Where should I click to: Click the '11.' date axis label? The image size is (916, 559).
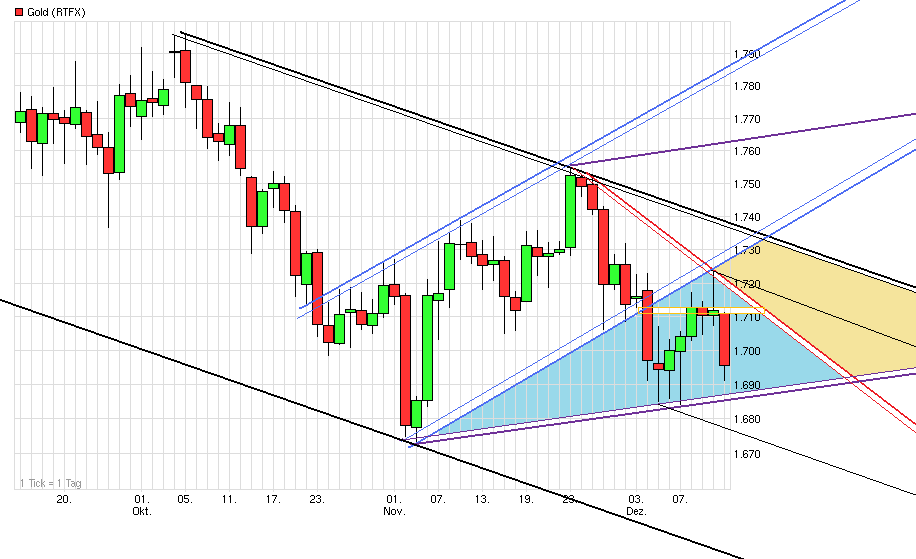(229, 499)
